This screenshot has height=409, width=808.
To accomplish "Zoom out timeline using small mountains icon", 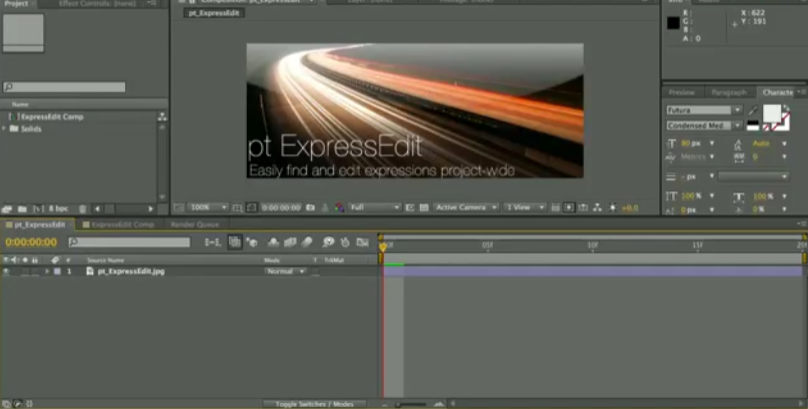I will pyautogui.click(x=385, y=404).
